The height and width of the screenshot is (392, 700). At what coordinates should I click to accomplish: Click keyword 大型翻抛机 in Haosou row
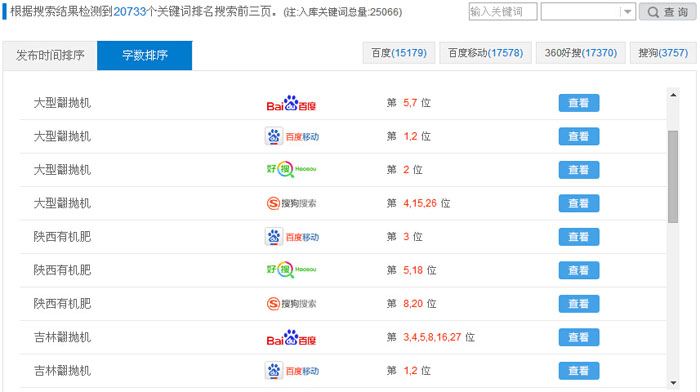click(62, 170)
